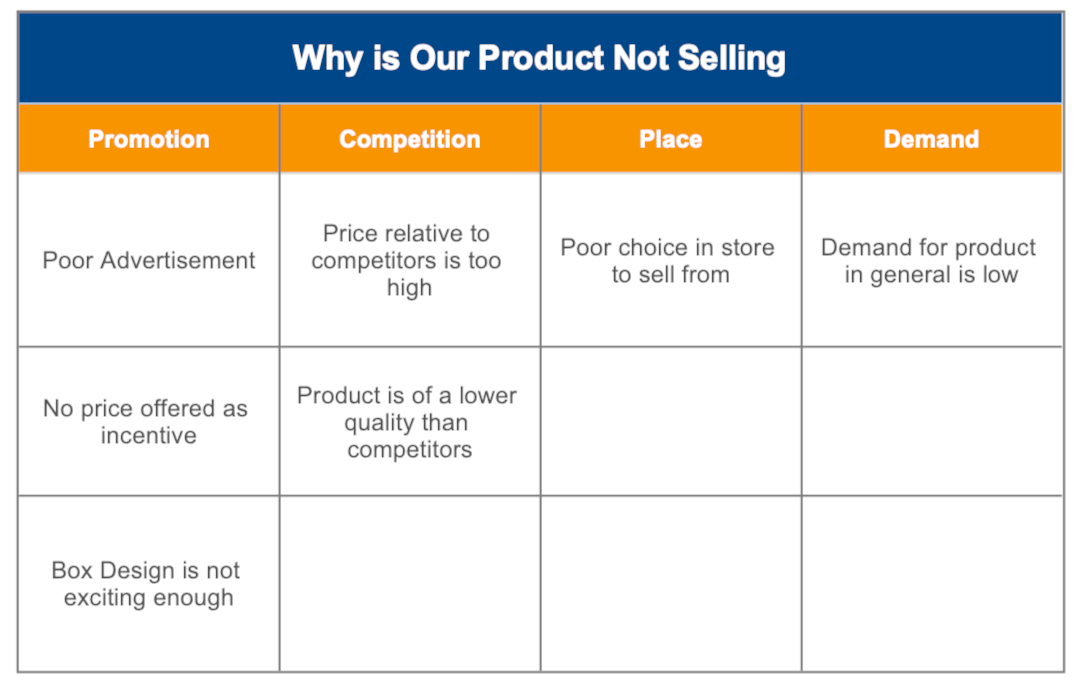This screenshot has height=686, width=1080.
Task: Click empty Demand cell below 'Demand for product'
Action: pyautogui.click(x=931, y=422)
